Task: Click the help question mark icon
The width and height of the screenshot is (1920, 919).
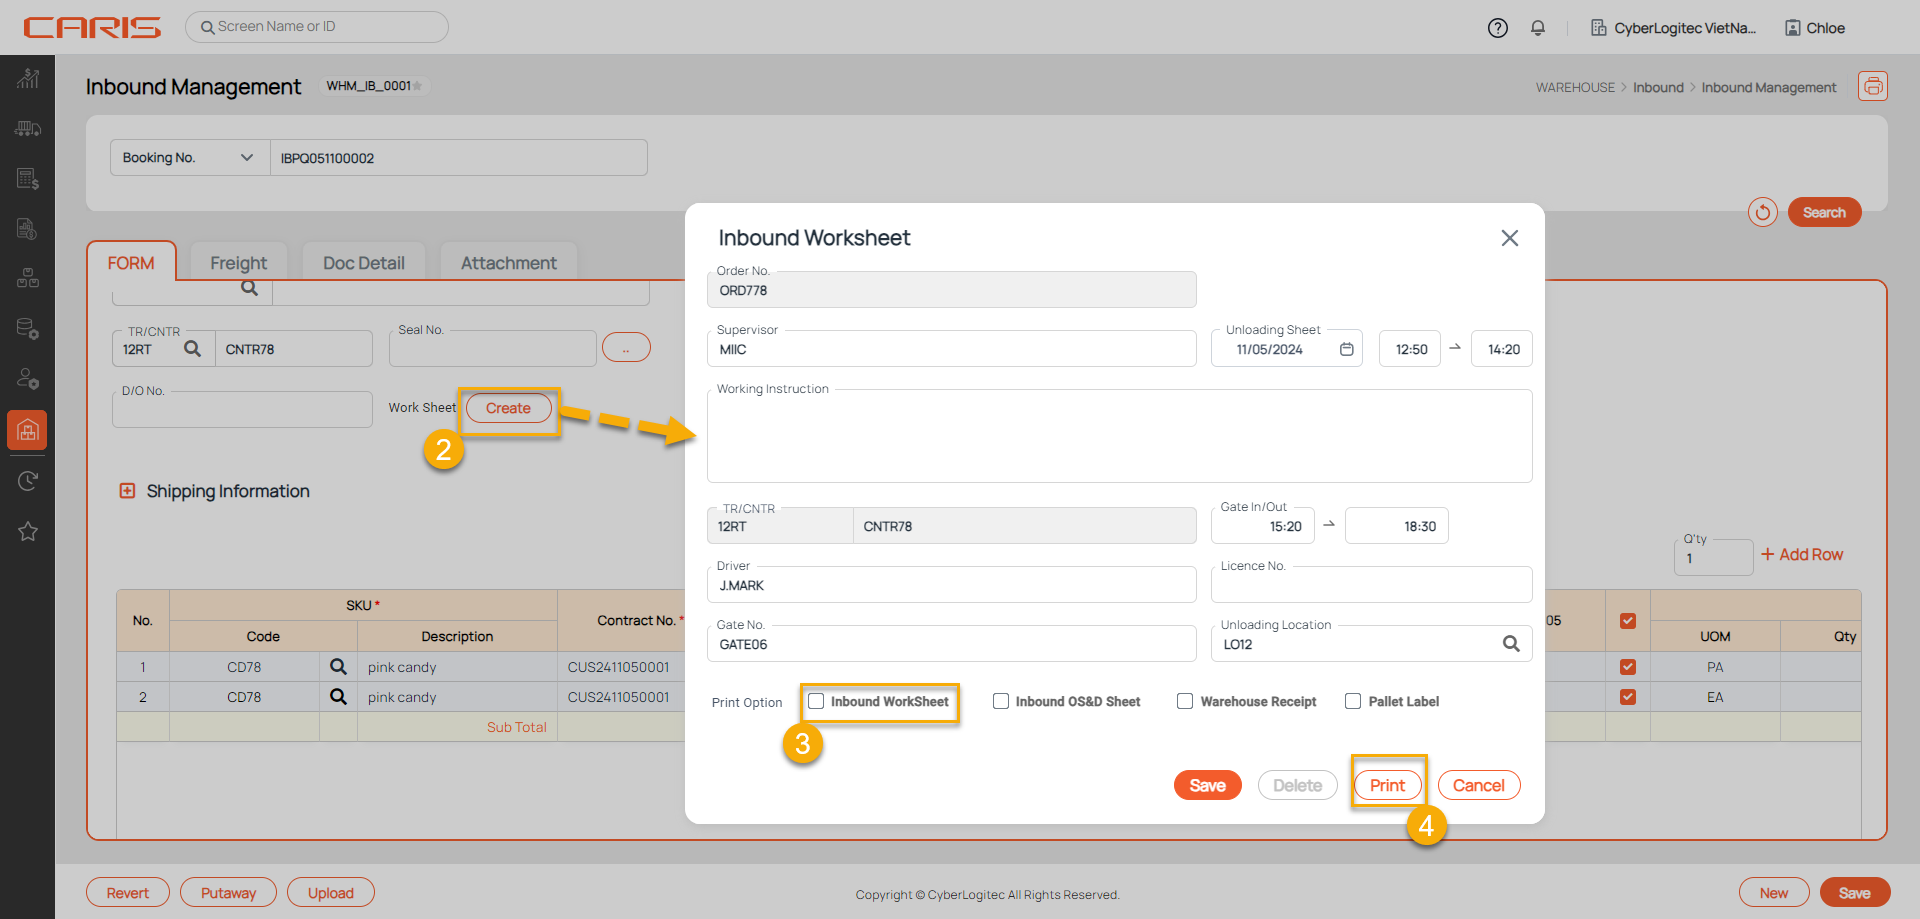Action: (1497, 28)
